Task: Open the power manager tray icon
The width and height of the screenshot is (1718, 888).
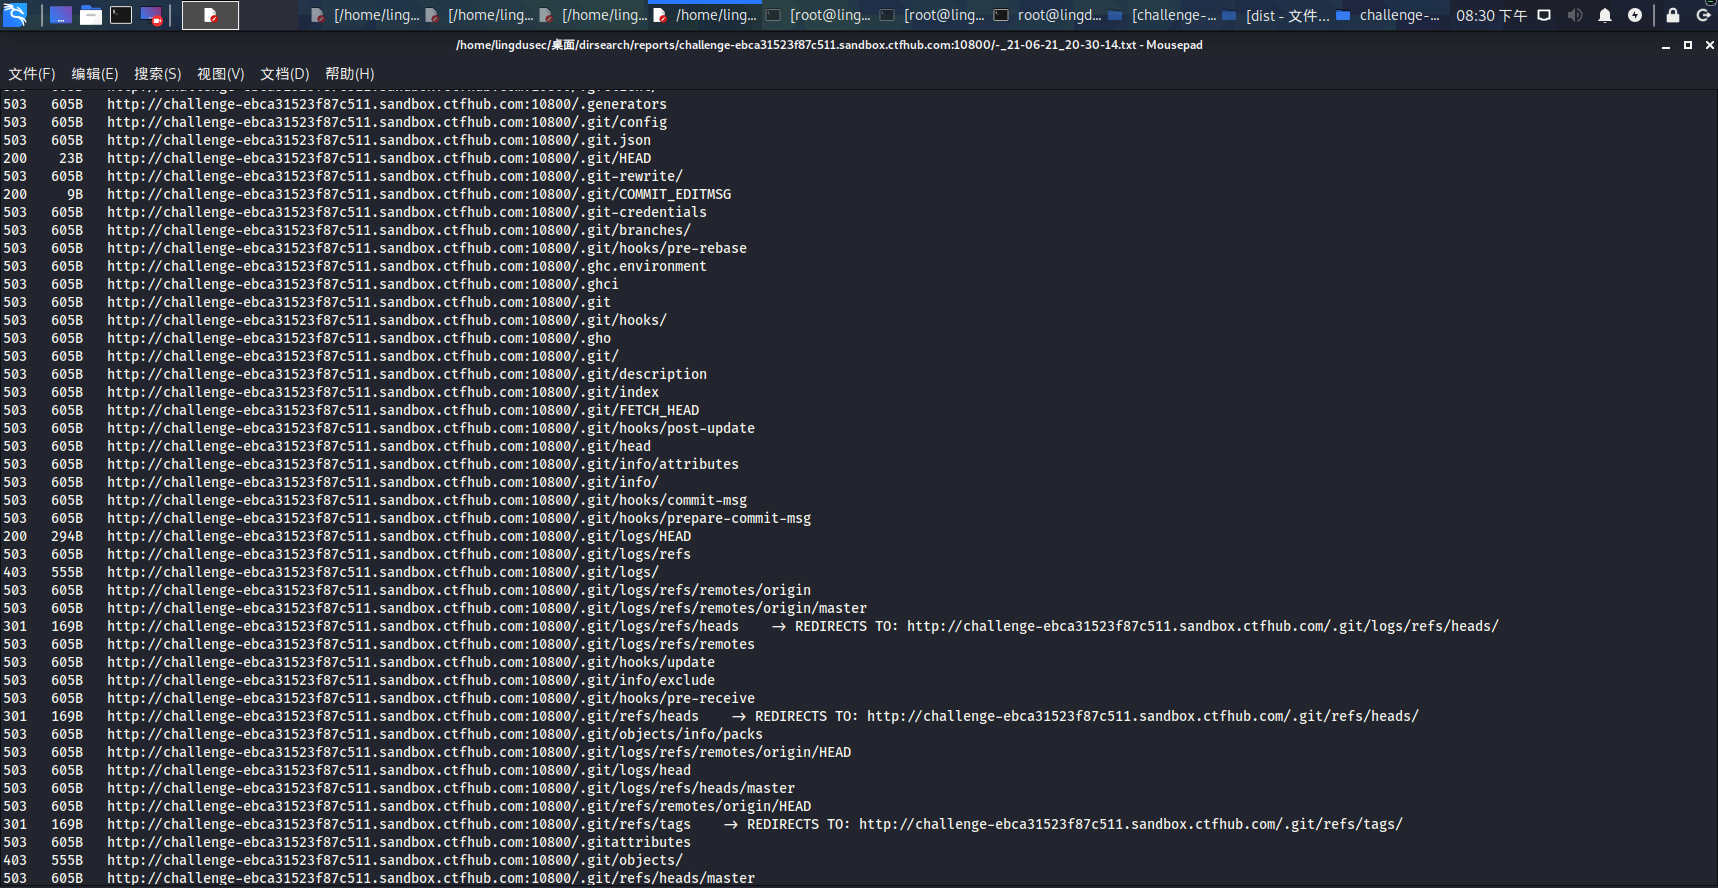Action: (x=1635, y=15)
